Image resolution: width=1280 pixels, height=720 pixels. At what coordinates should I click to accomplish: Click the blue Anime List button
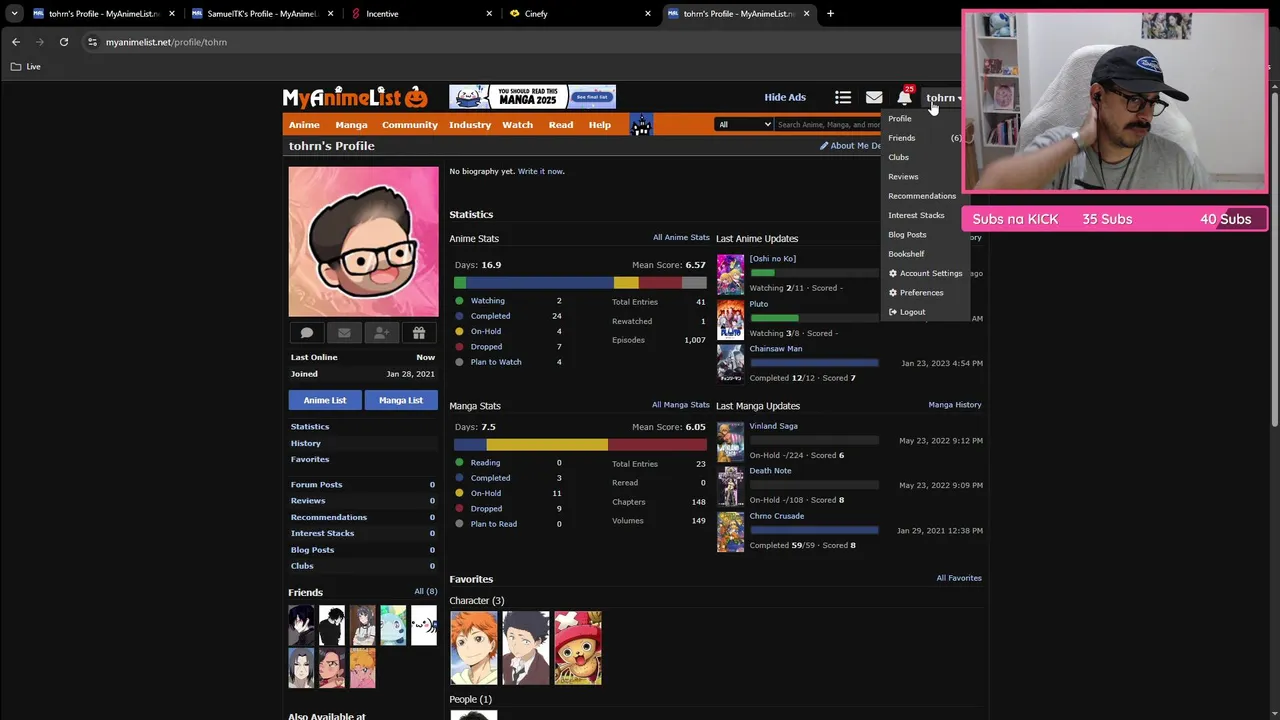[325, 400]
